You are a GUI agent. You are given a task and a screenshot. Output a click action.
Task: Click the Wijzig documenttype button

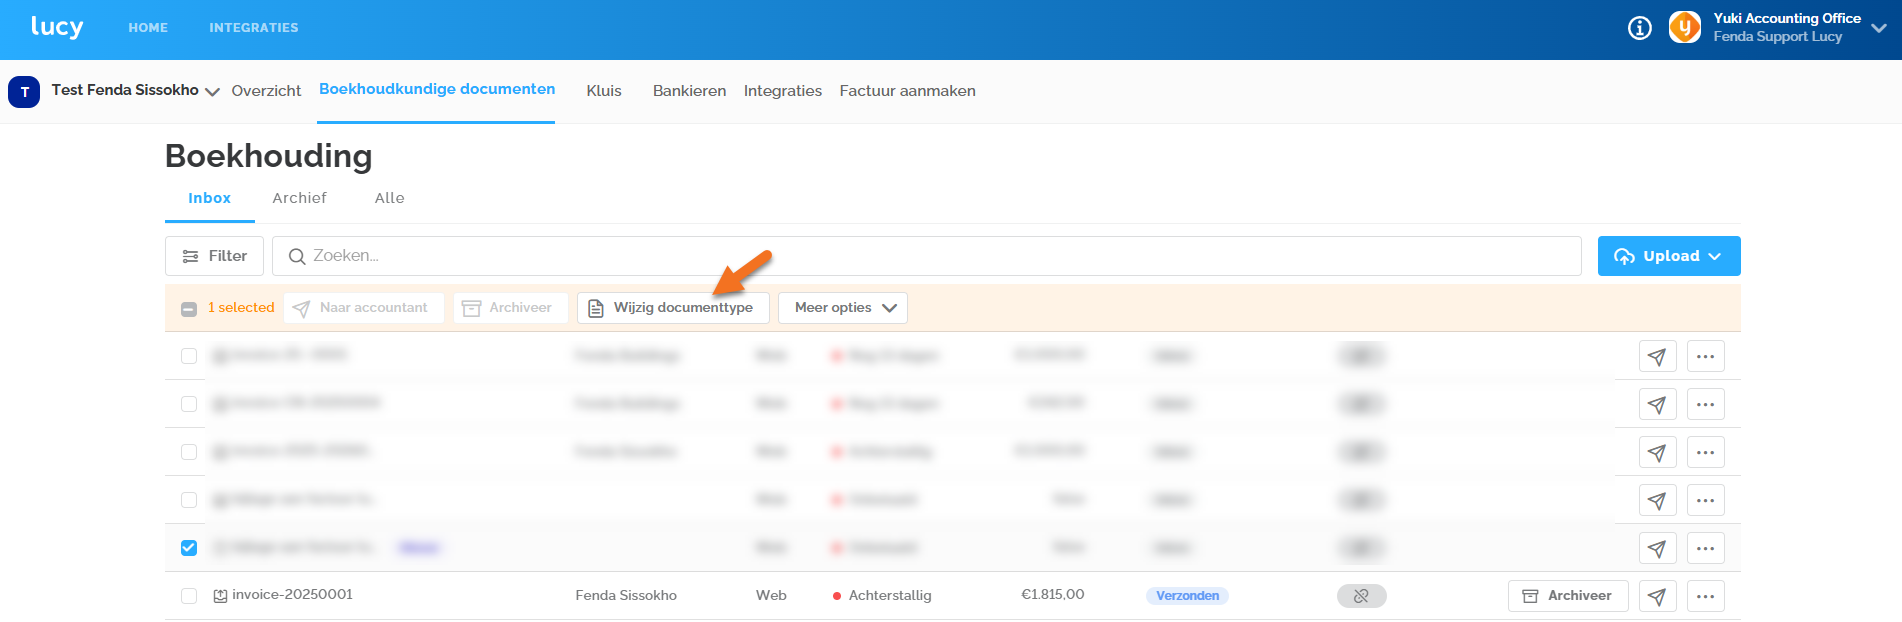673,308
